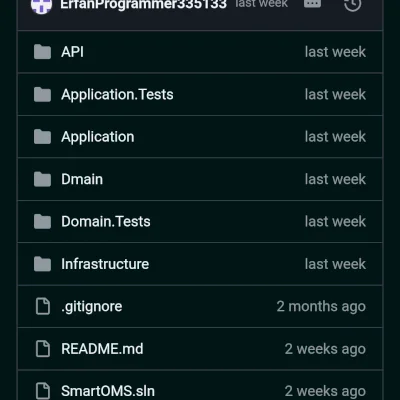This screenshot has height=400, width=400.
Task: Open the Dmain folder
Action: 82,179
